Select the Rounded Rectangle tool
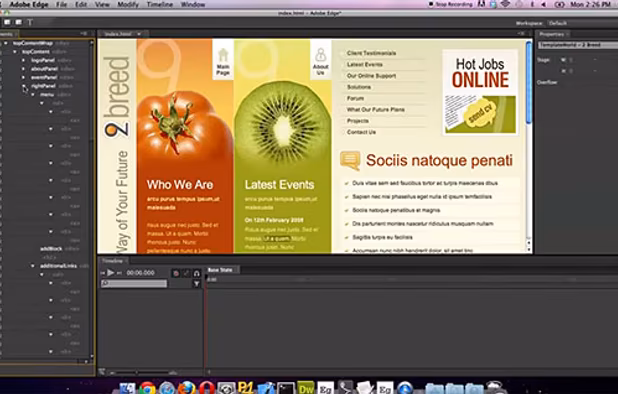Screen dimensions: 618x394 (x=19, y=22)
